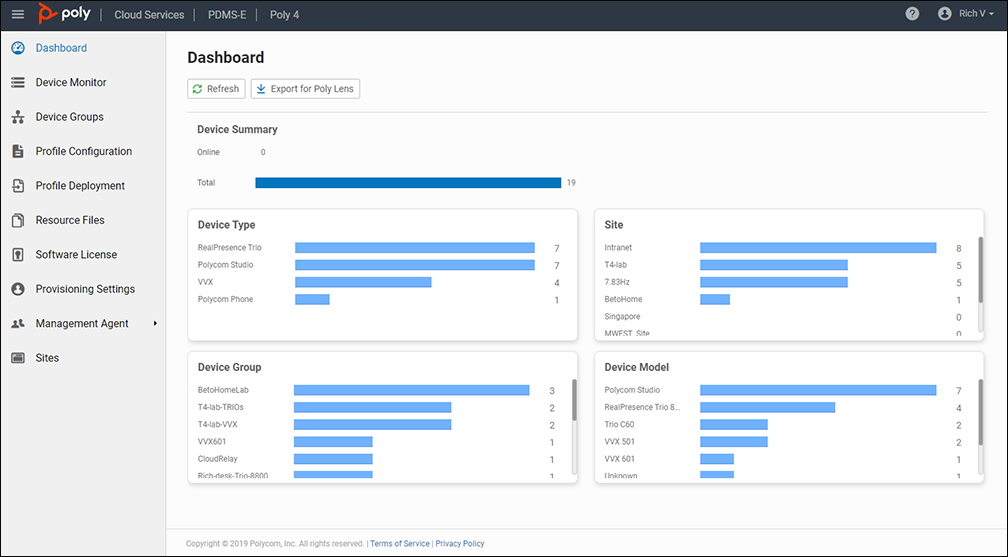Expand the Management Agent submenu arrow
1008x557 pixels.
155,324
